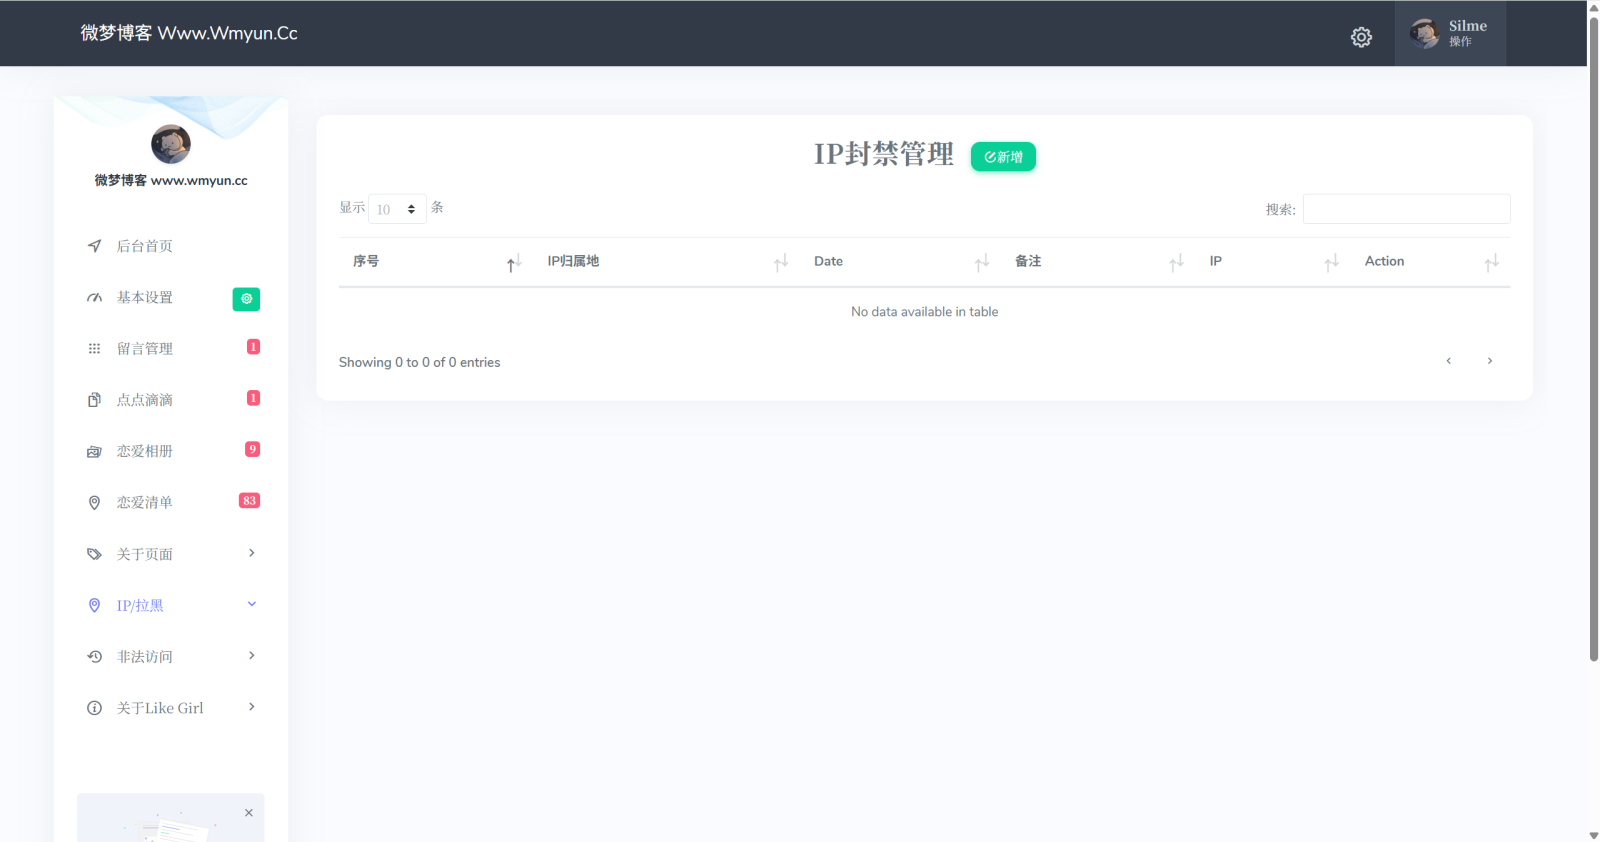Click the "Showing 0 to 0 of 0 entries" text
Image resolution: width=1600 pixels, height=842 pixels.
pos(419,363)
